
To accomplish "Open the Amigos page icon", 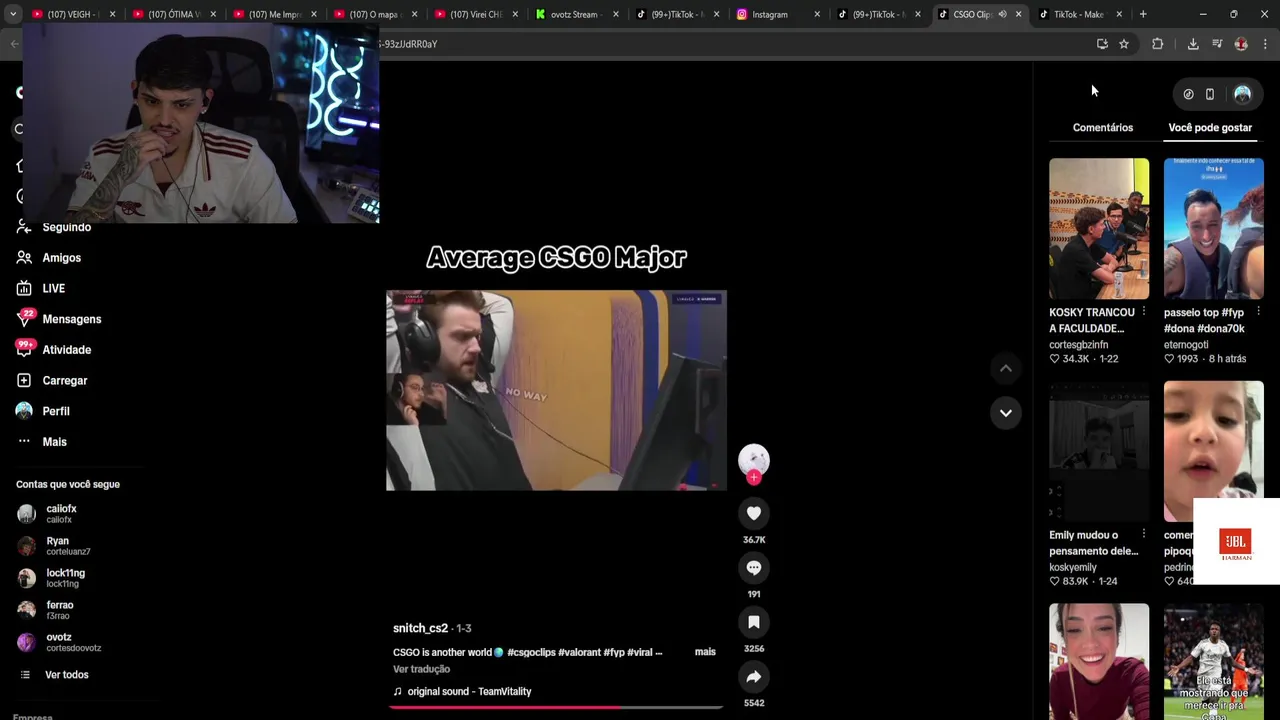I will pos(24,258).
